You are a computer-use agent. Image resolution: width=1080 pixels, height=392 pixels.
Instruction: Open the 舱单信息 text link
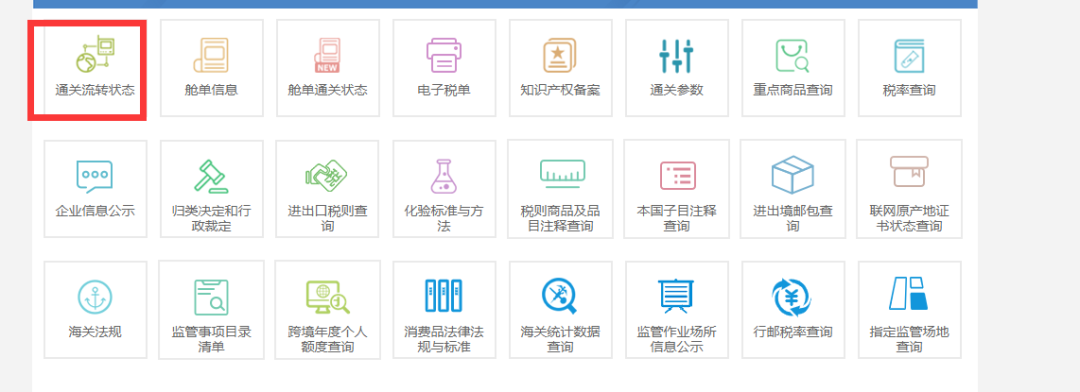pos(211,90)
